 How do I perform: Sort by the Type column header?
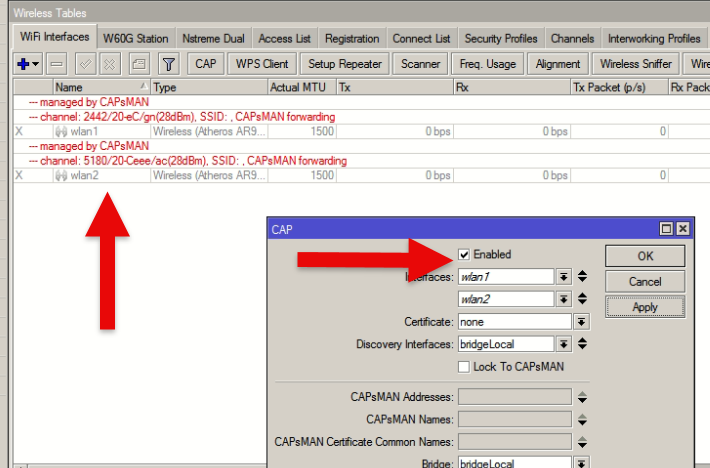click(209, 87)
